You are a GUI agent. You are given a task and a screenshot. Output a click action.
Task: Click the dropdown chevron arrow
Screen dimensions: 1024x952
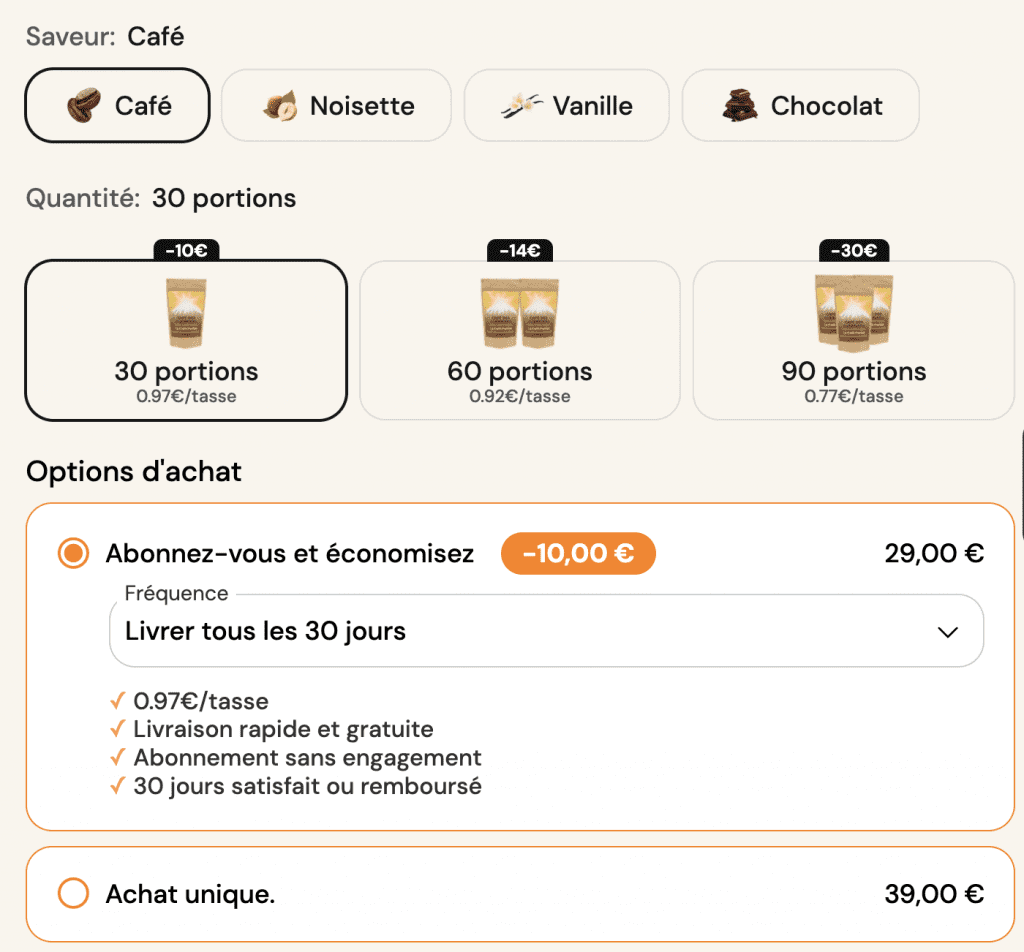[948, 632]
